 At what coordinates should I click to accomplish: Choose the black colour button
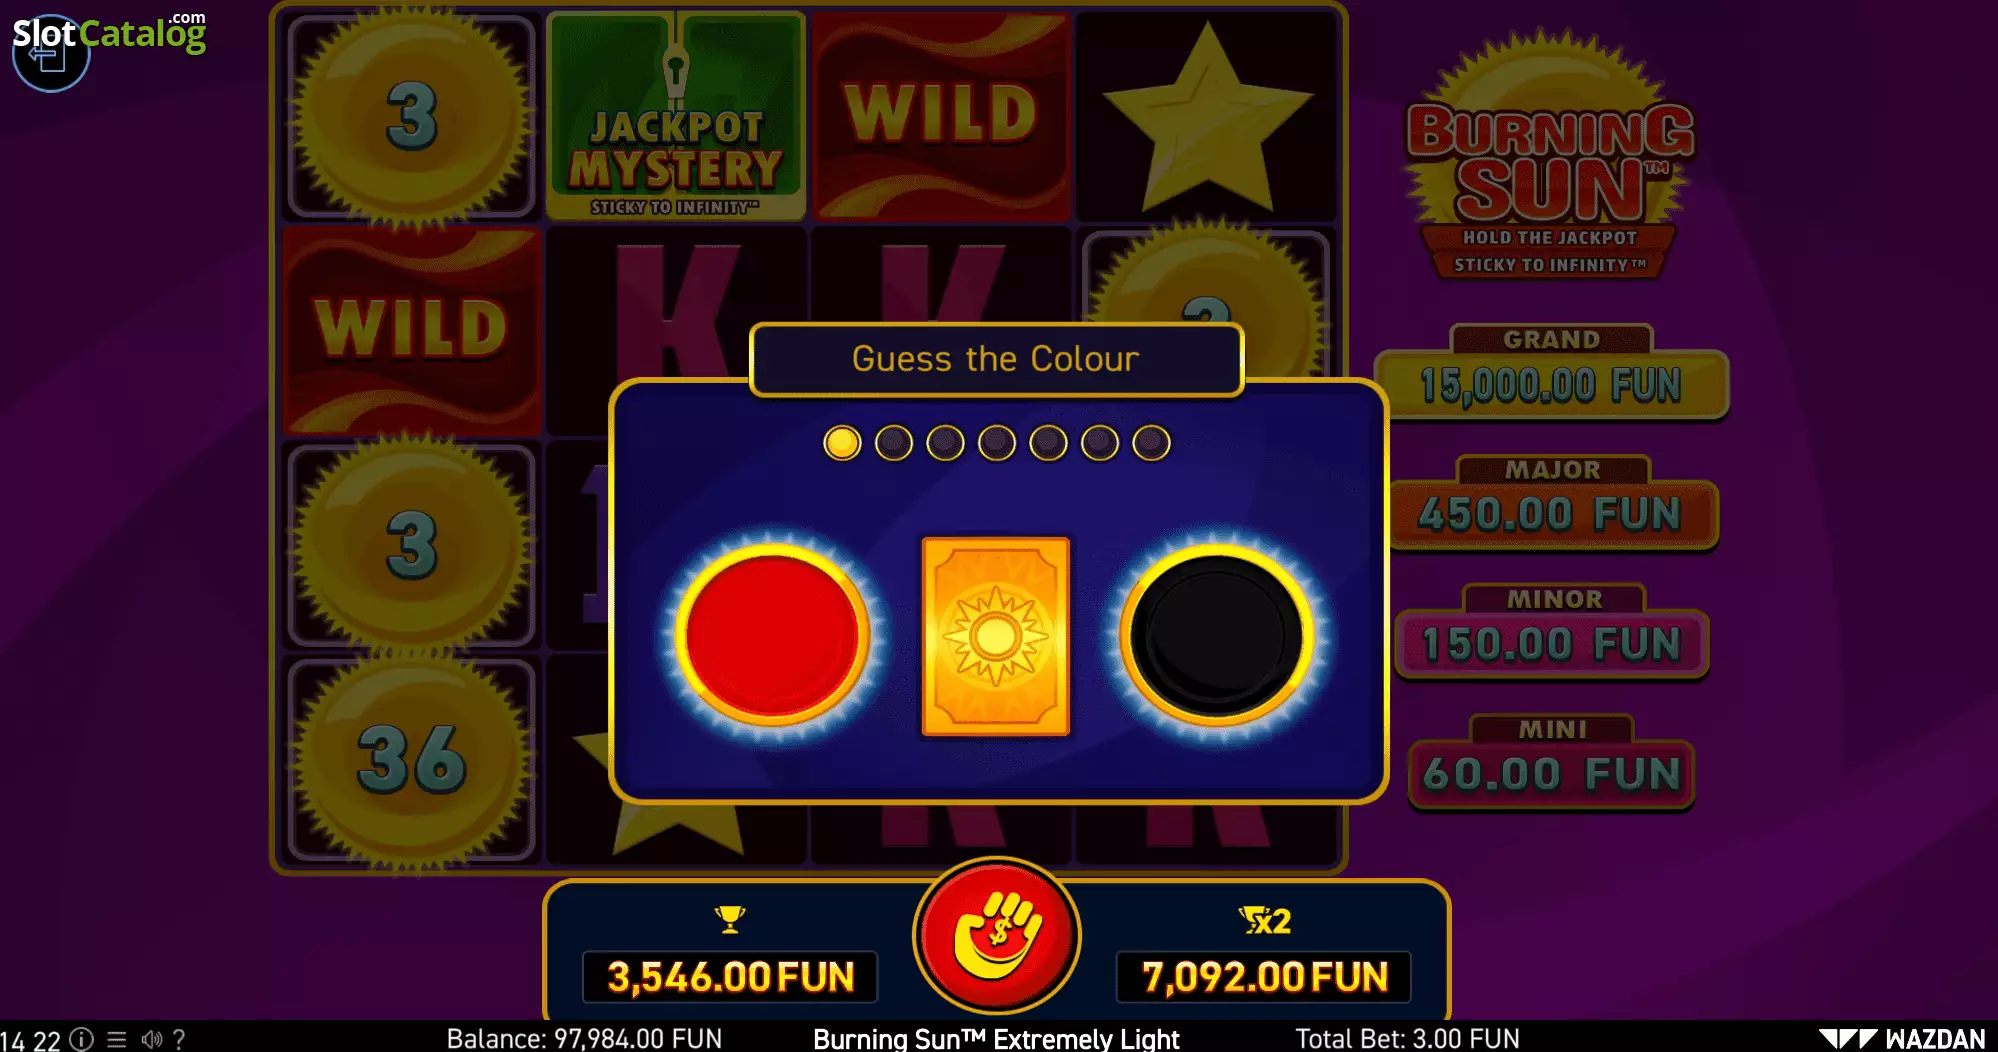(x=1216, y=635)
